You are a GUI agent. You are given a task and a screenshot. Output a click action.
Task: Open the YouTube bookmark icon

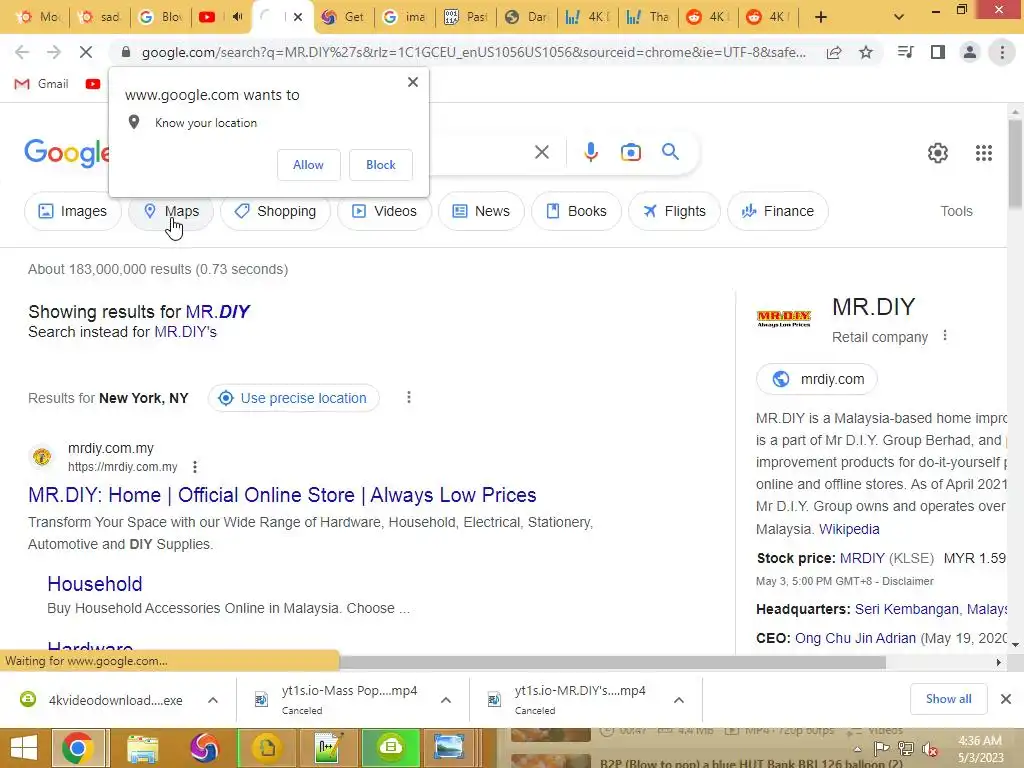93,84
